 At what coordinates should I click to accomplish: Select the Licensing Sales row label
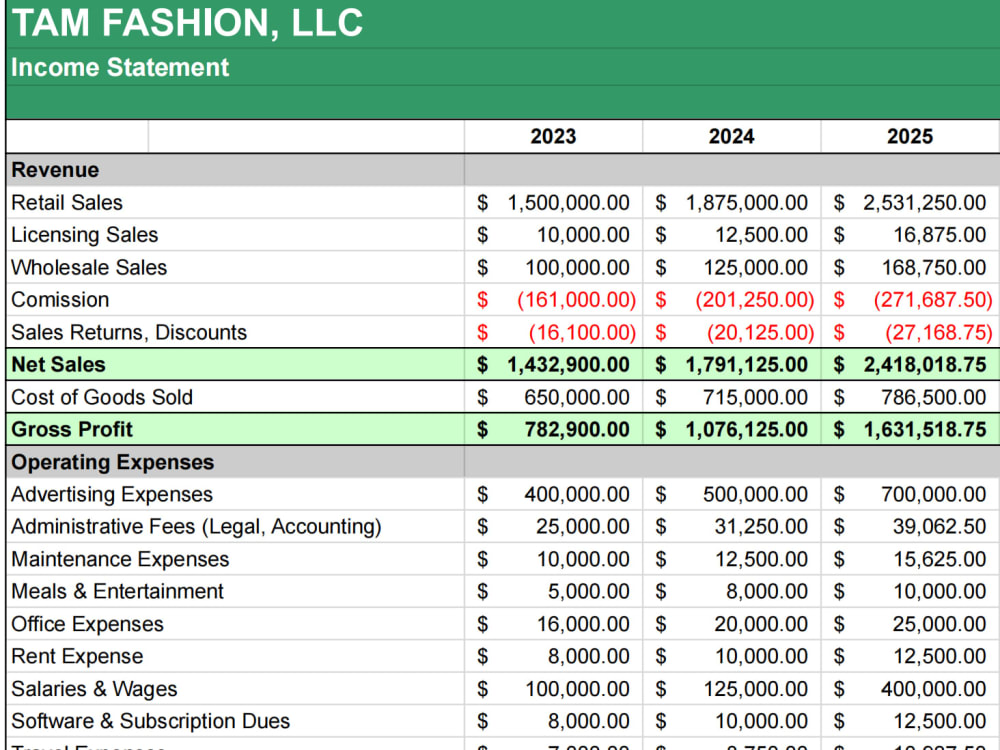click(x=85, y=235)
